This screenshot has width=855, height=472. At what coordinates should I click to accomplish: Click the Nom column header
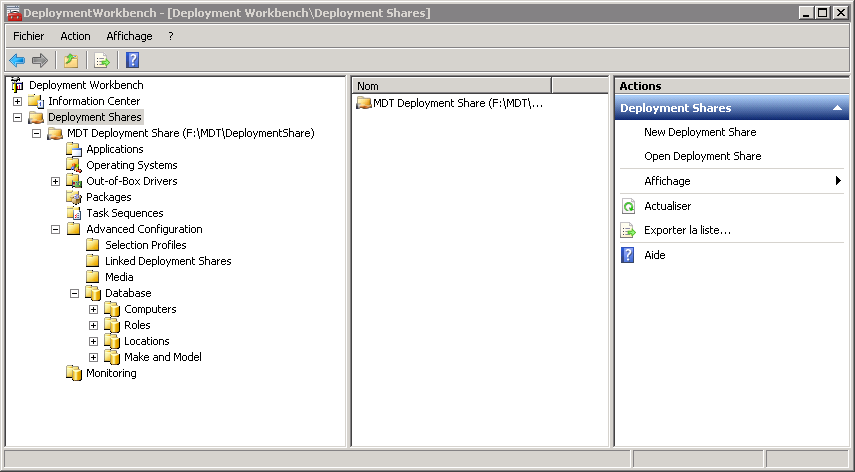pos(451,86)
